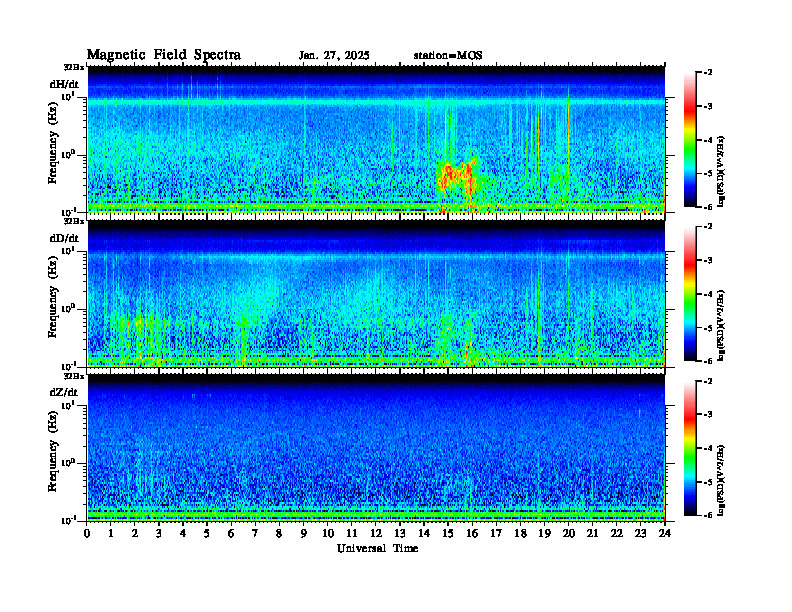This screenshot has height=612, width=792.
Task: Click the "11" hour tick label
Action: (x=352, y=534)
